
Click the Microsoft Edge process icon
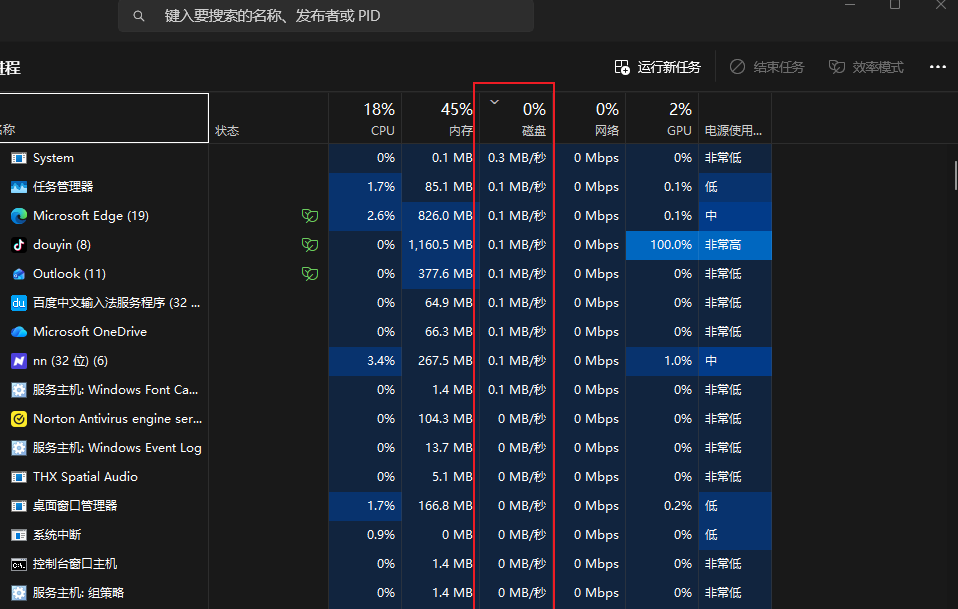pos(18,215)
